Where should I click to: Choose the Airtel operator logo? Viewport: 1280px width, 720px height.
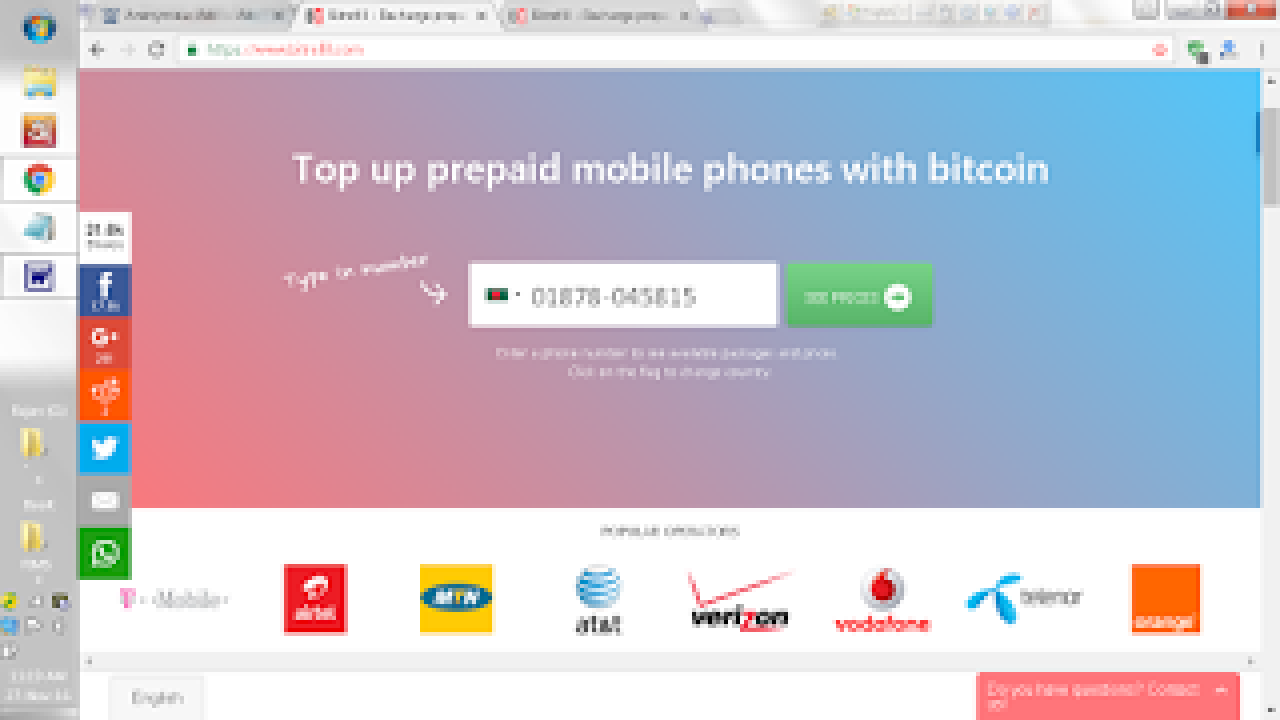point(315,599)
